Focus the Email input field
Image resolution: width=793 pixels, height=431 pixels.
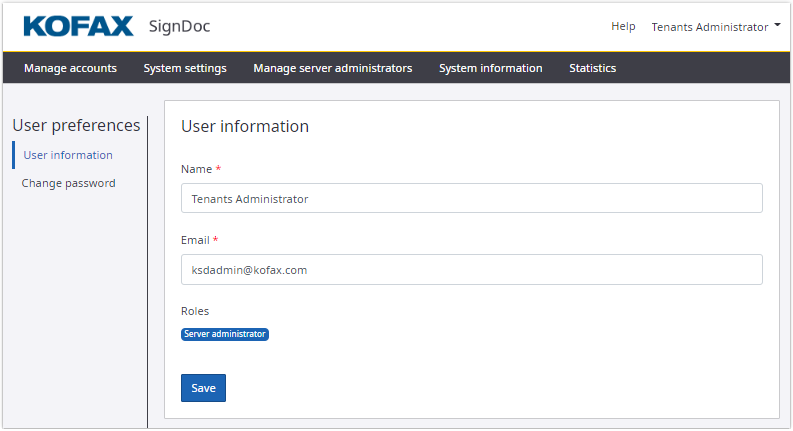[471, 269]
